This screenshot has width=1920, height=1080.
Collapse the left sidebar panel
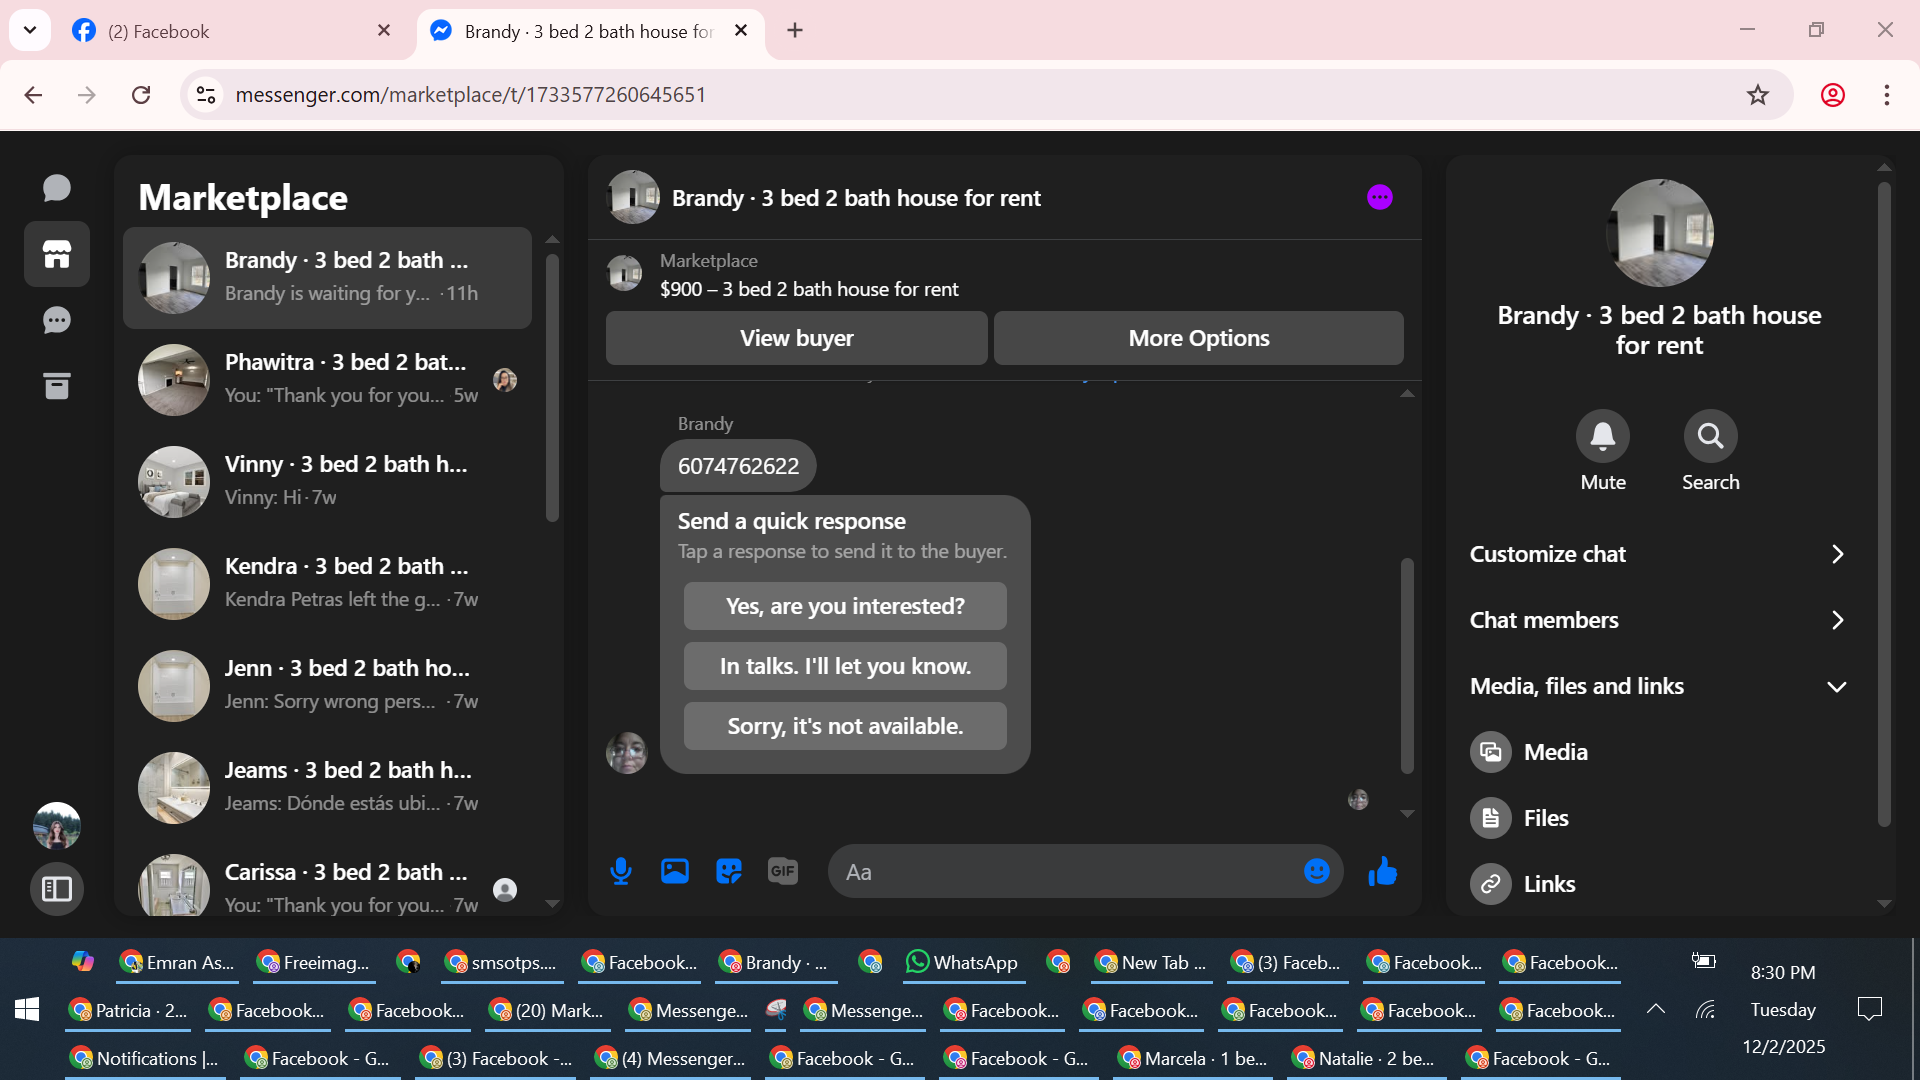coord(57,889)
